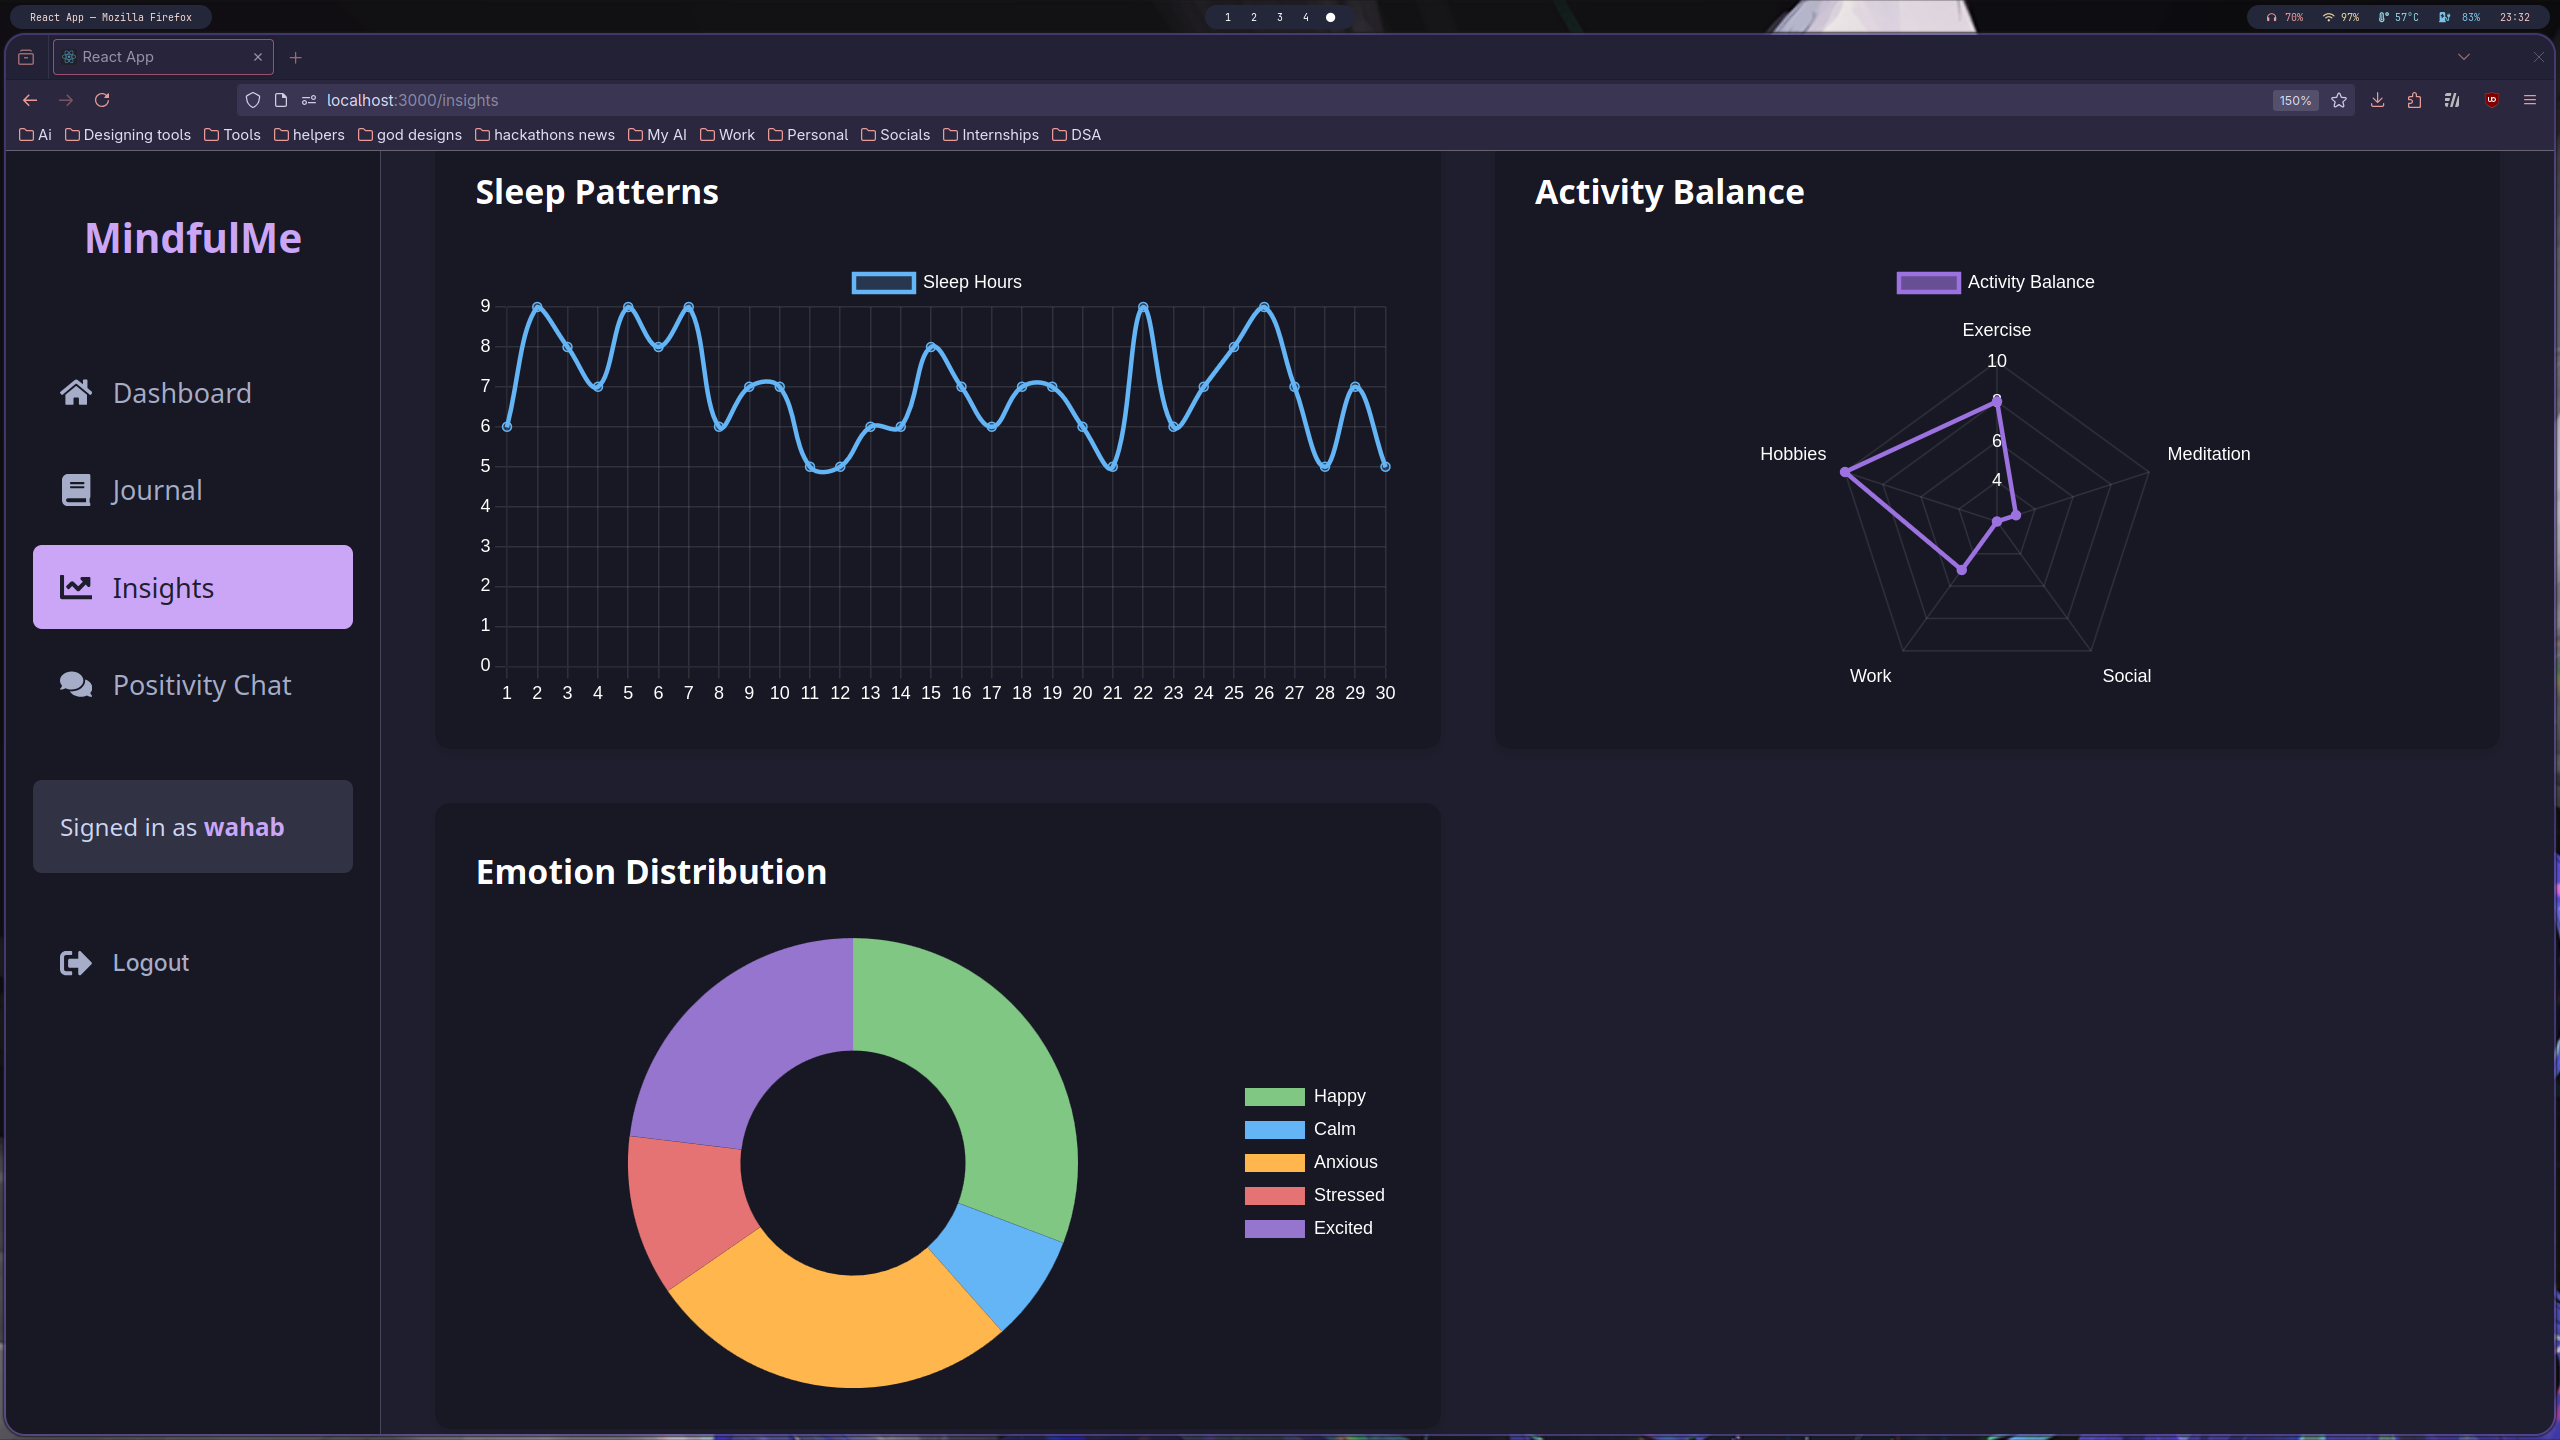Expand the Internships bookmarks folder
The image size is (2560, 1440).
990,135
